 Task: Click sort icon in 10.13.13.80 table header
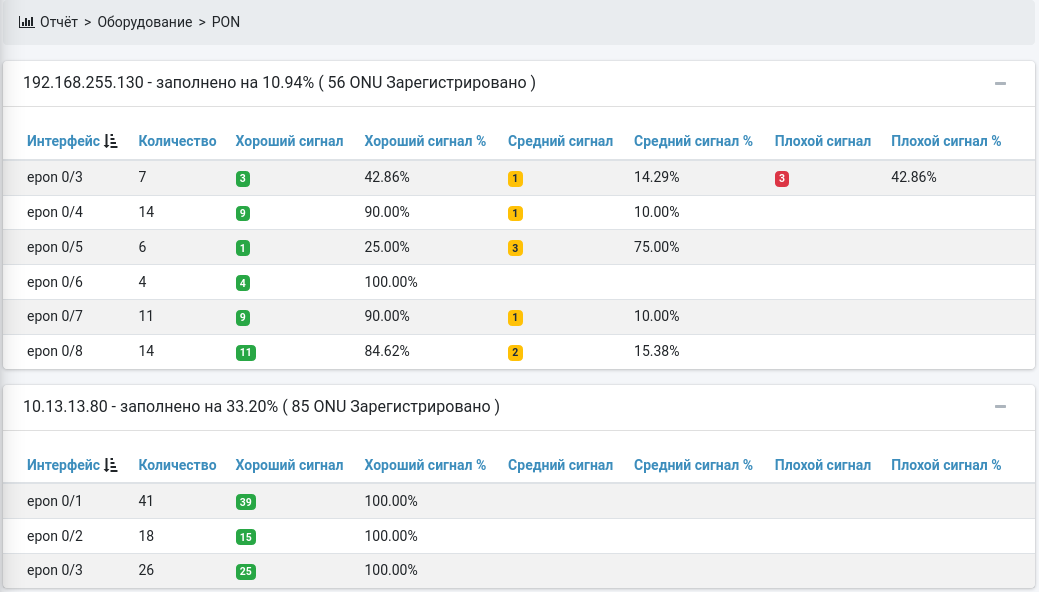111,465
